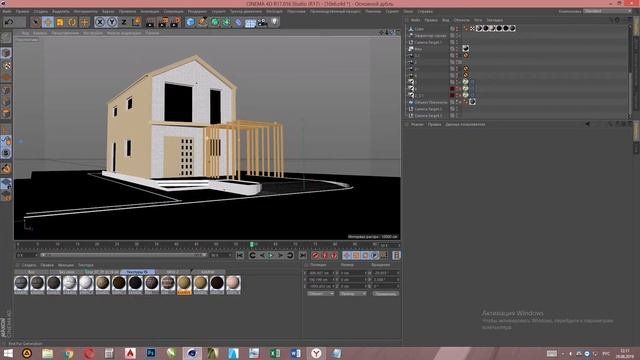Select the Live Selection arrow tool
The width and height of the screenshot is (640, 360).
click(36, 22)
